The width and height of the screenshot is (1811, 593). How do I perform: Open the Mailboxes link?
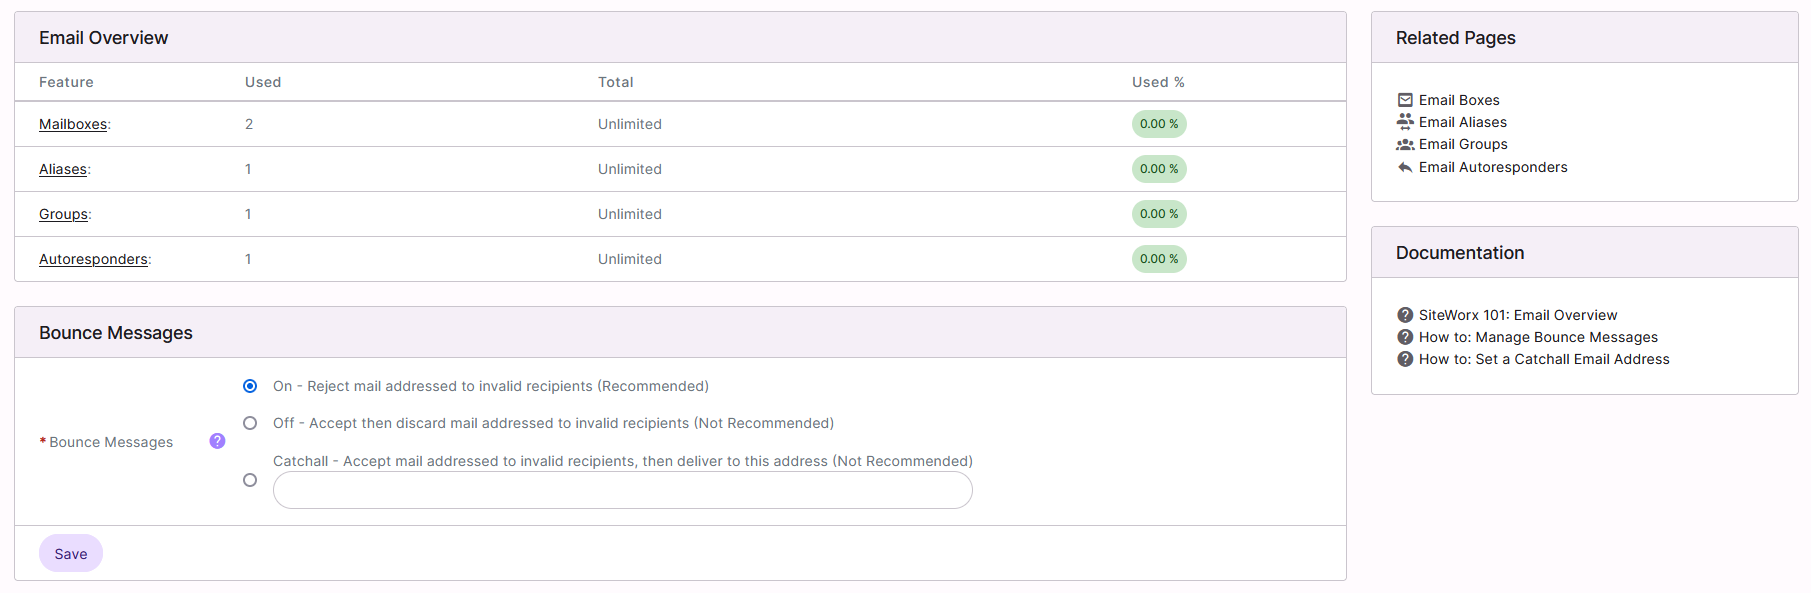(x=73, y=124)
